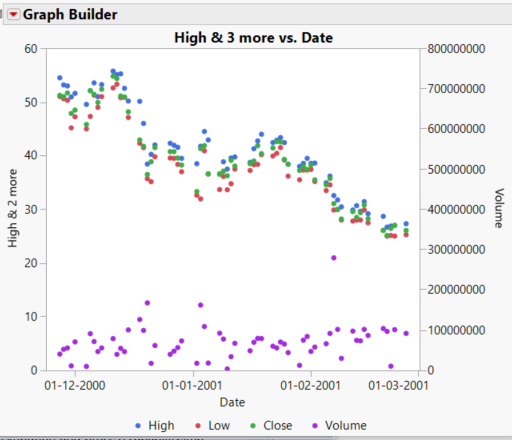The image size is (512, 440).
Task: Click the 100000000 tick on Volume axis
Action: (x=456, y=330)
